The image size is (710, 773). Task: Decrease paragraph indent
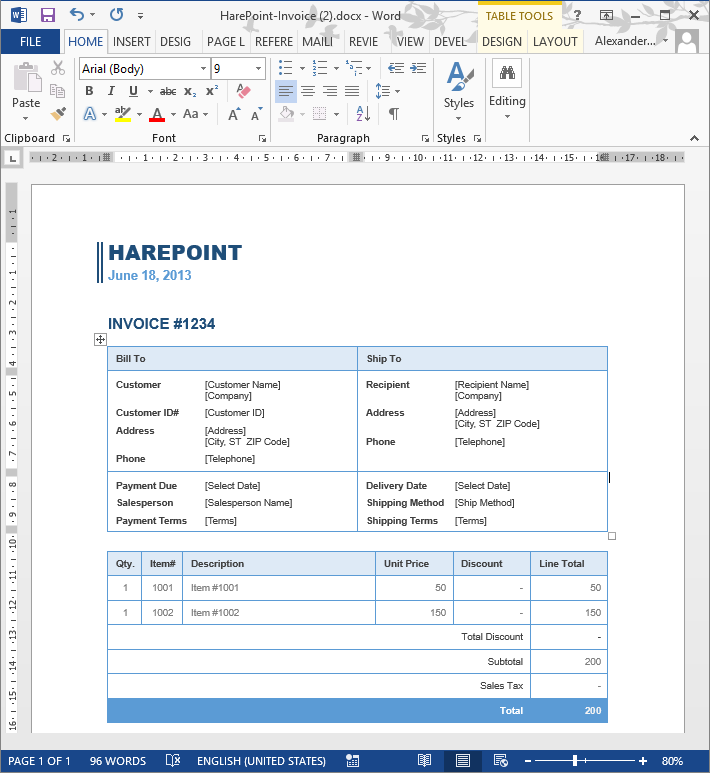coord(396,68)
